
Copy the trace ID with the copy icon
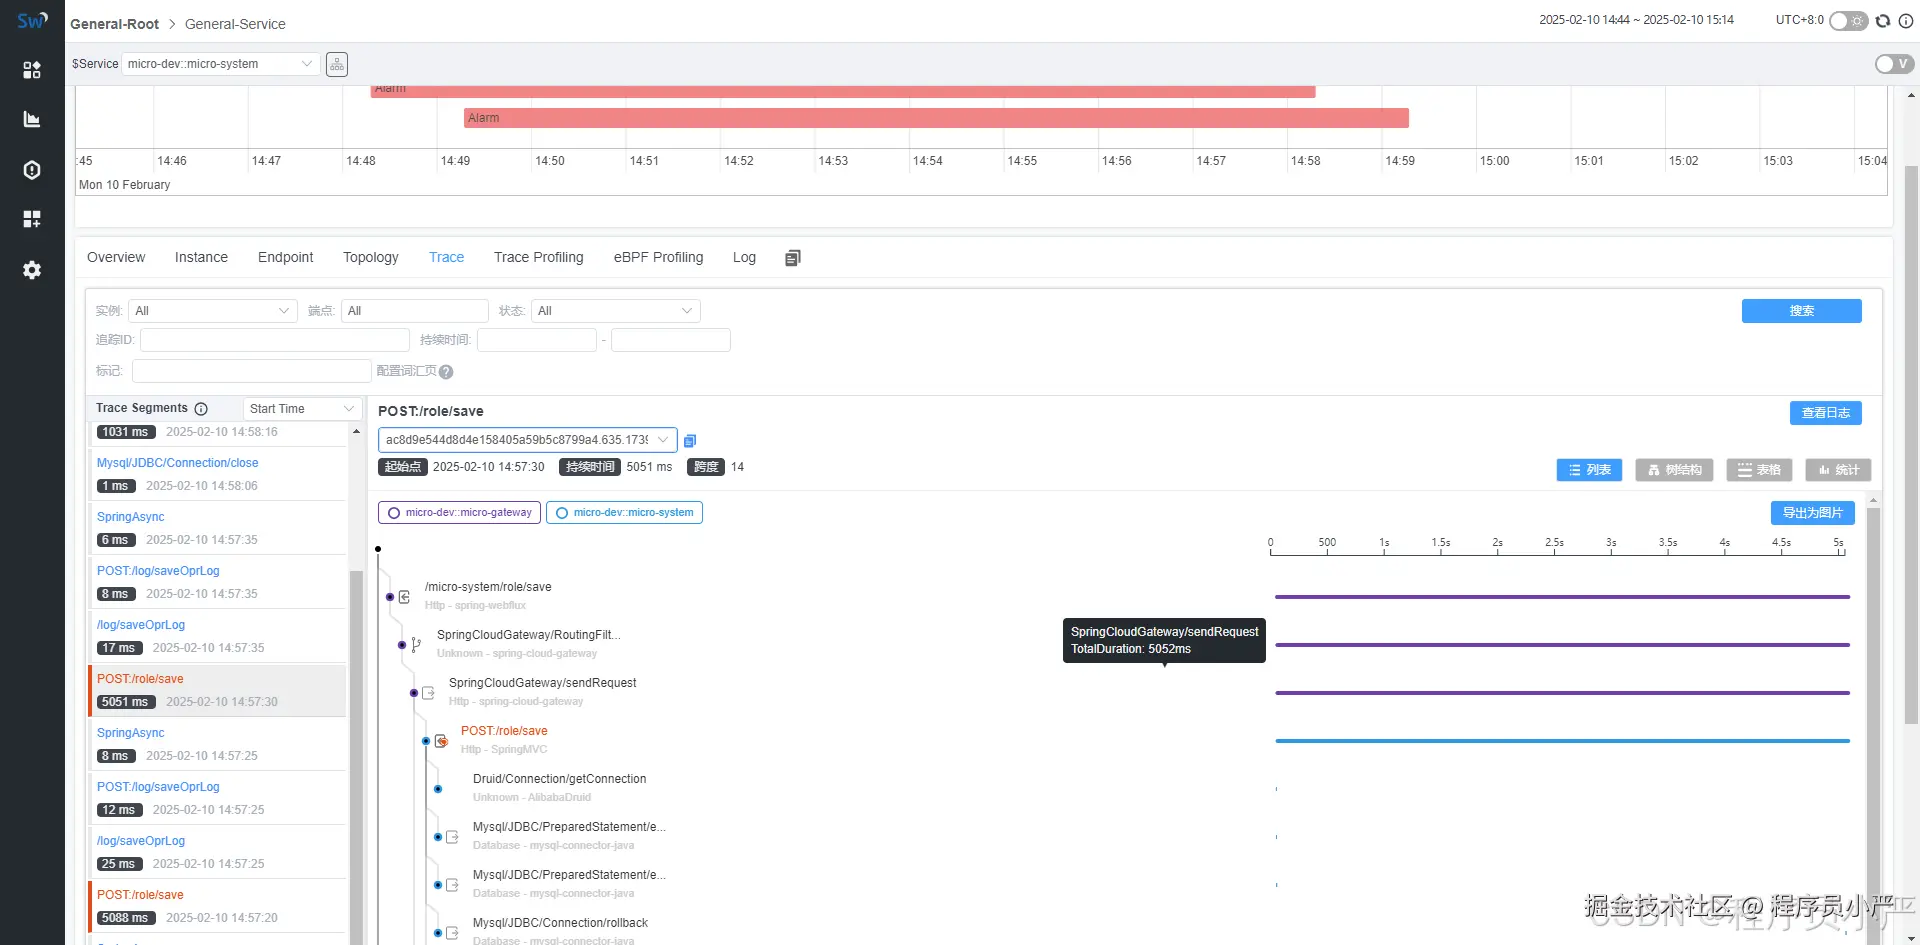tap(690, 440)
